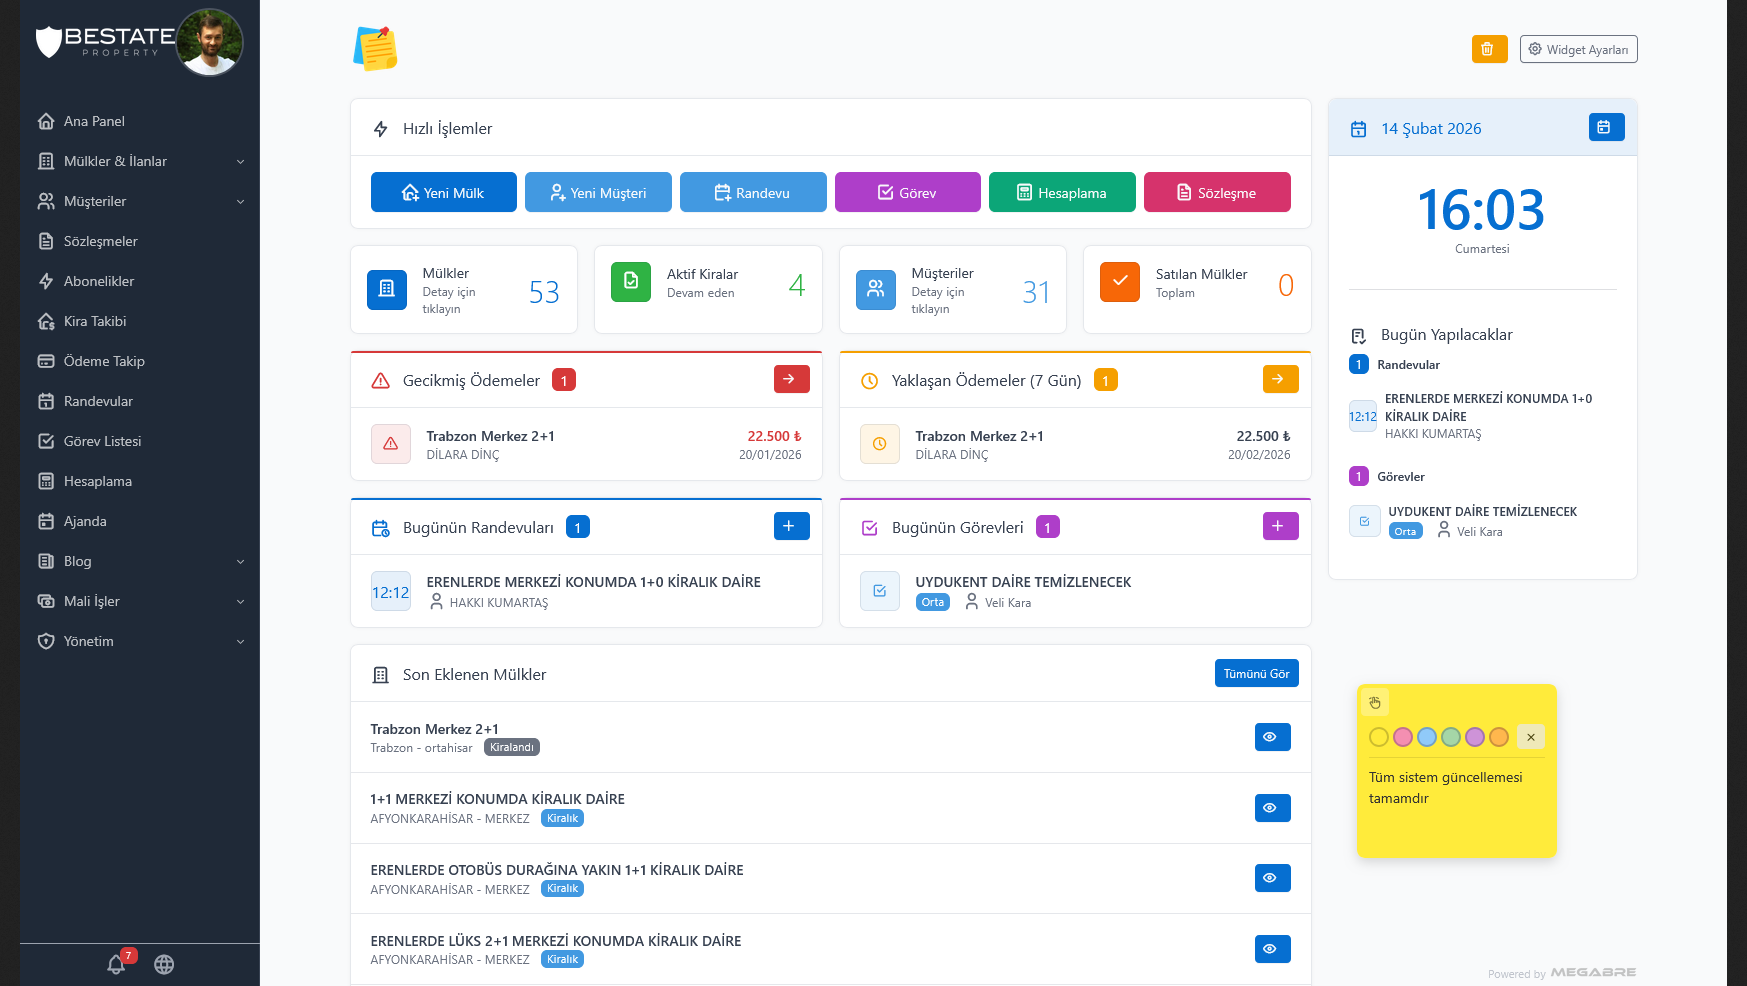Open overdue payments red arrow button
1747x986 pixels.
791,379
